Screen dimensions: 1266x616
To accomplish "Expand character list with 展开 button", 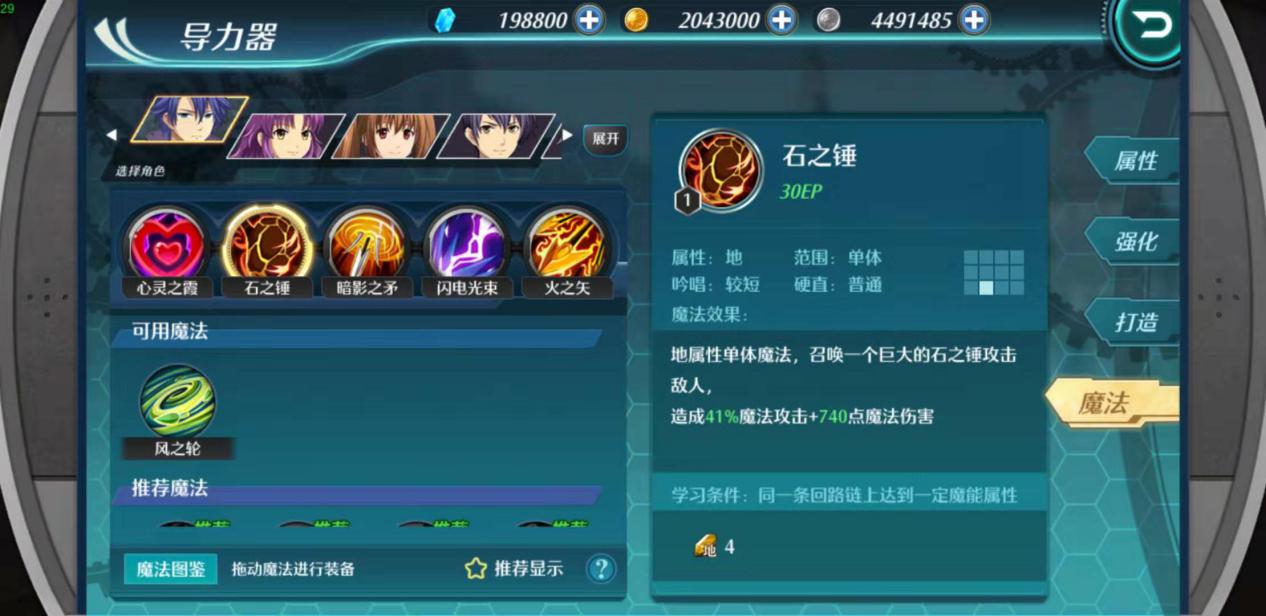I will click(x=605, y=139).
